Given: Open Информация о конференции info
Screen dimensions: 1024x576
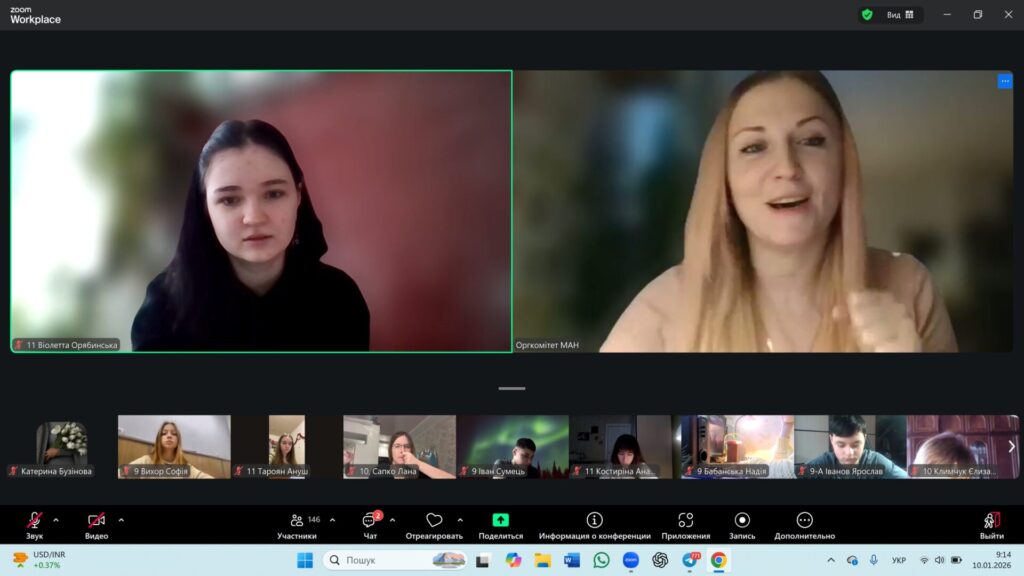Looking at the screenshot, I should point(594,522).
